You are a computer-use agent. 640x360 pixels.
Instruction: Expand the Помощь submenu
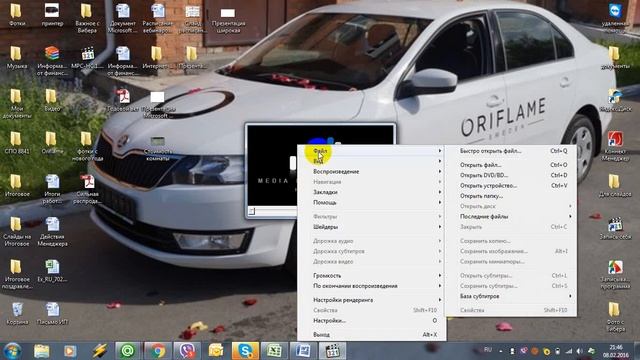point(372,202)
